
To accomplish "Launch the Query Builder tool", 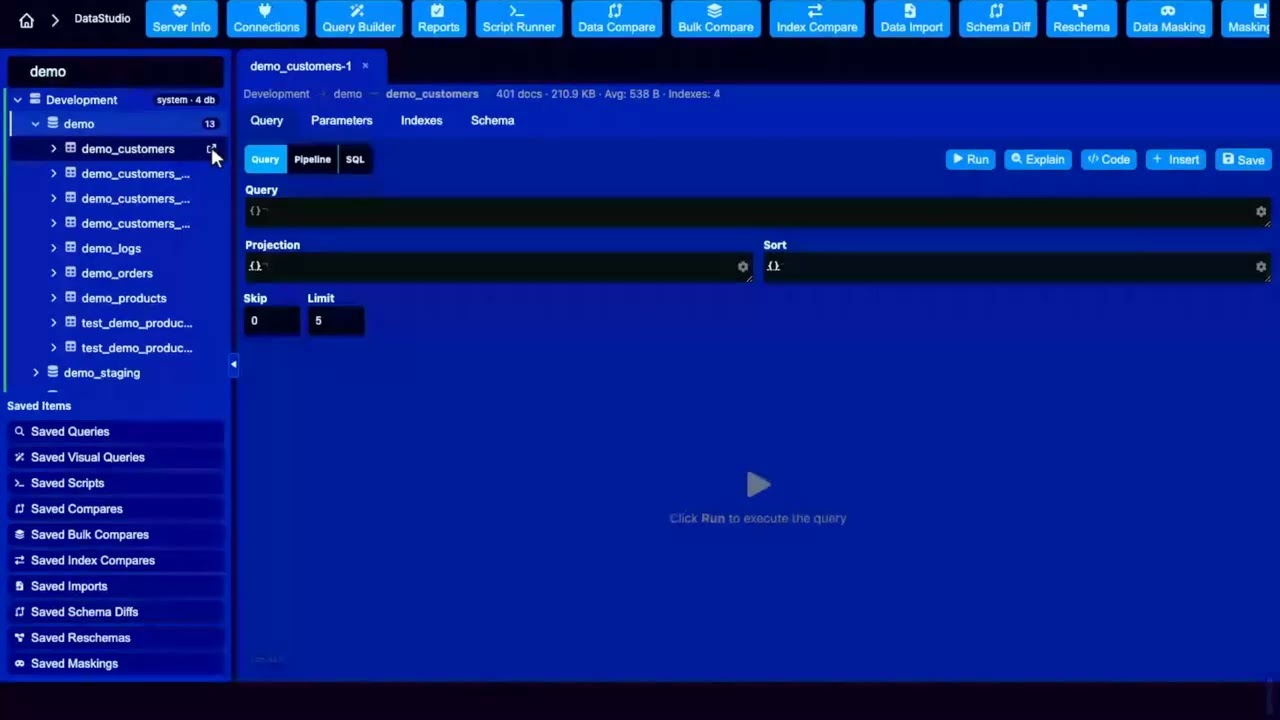I will (x=358, y=19).
